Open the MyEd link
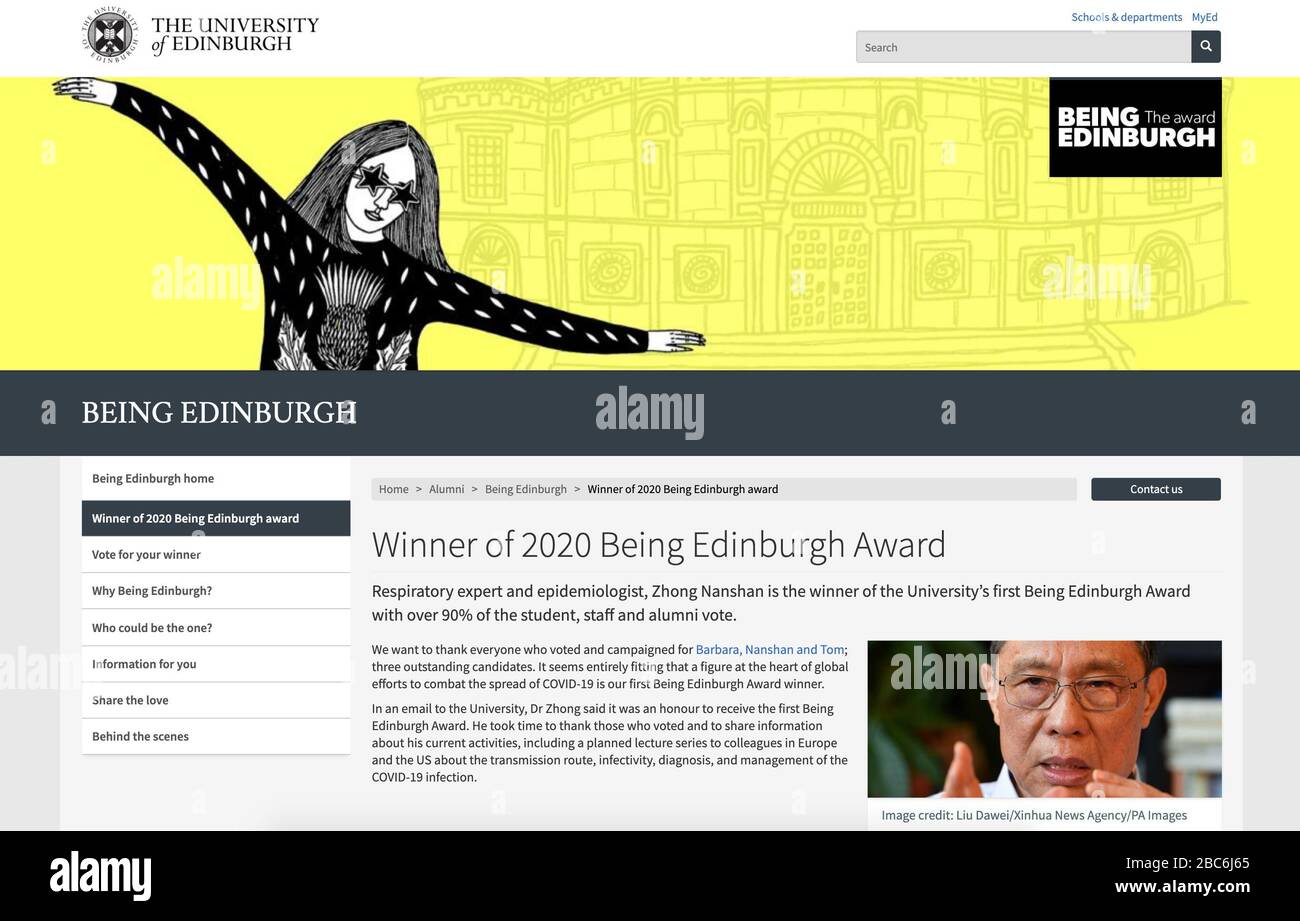The image size is (1300, 921). point(1204,17)
